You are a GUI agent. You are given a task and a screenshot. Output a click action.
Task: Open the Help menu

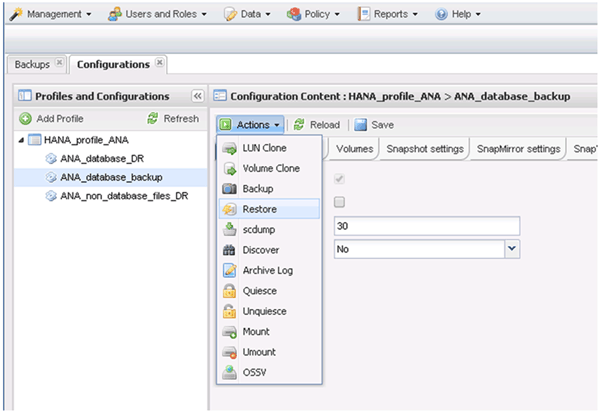(458, 15)
